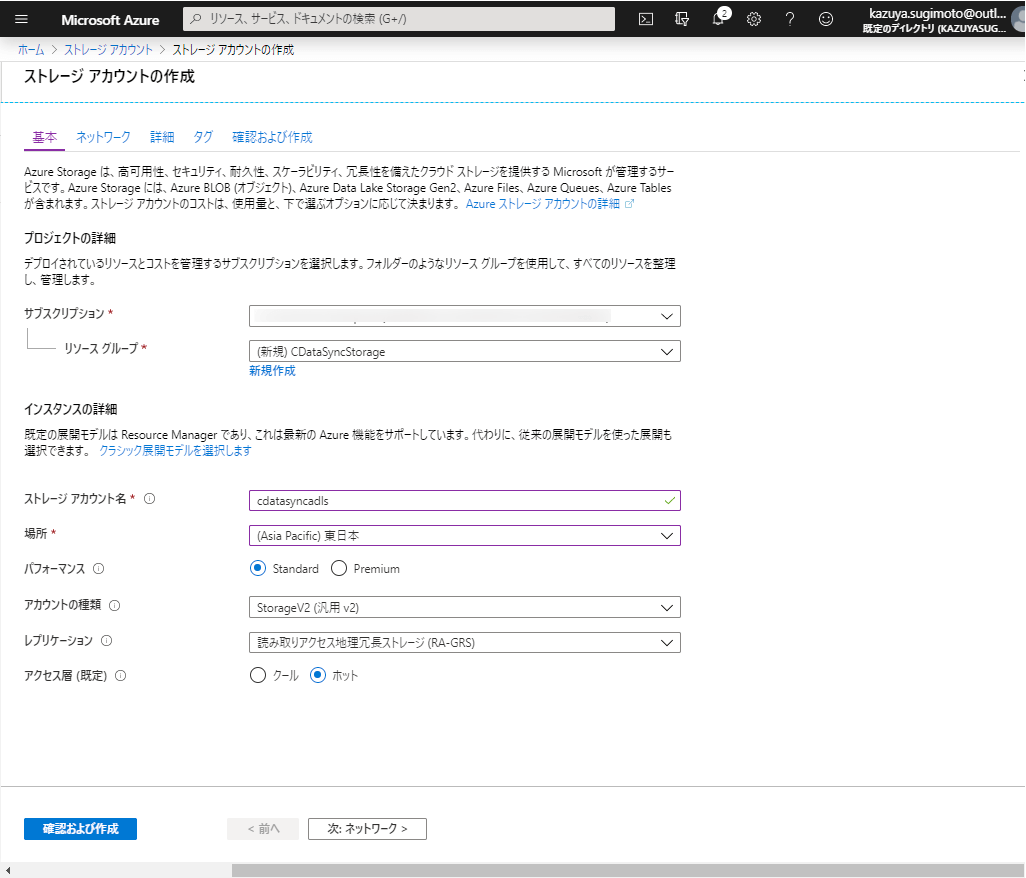
Task: Click info icon beside ストレージ アカウント名
Action: 150,499
